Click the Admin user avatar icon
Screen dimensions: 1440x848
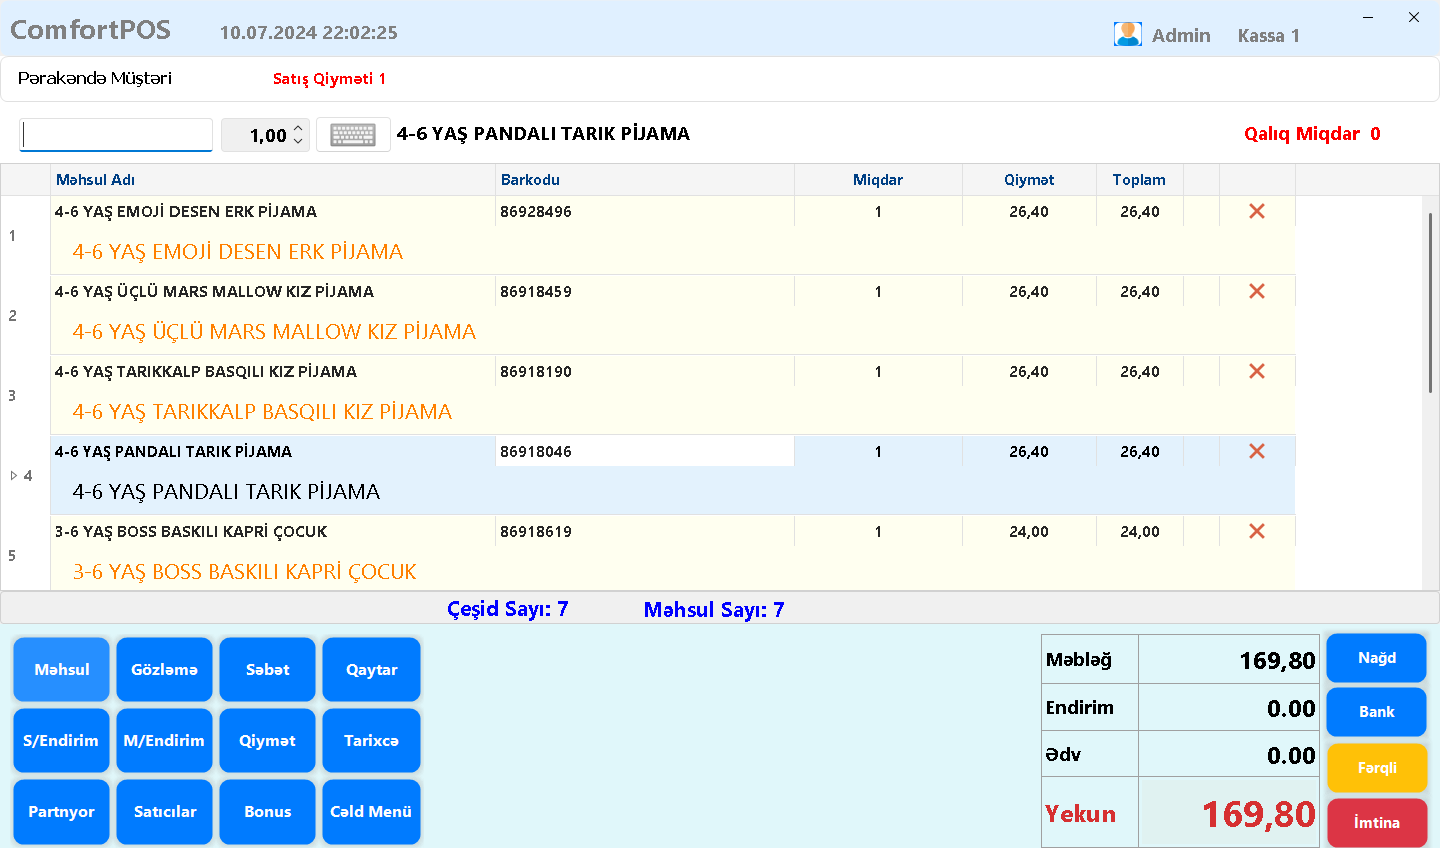tap(1128, 34)
